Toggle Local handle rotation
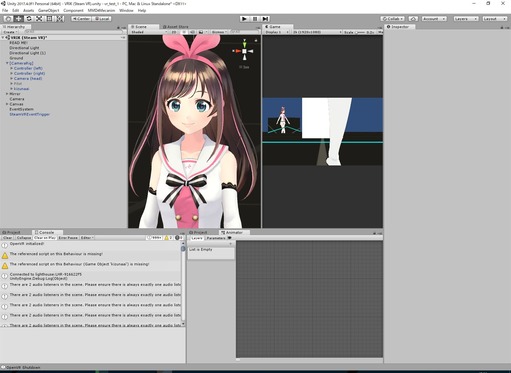 pos(102,19)
